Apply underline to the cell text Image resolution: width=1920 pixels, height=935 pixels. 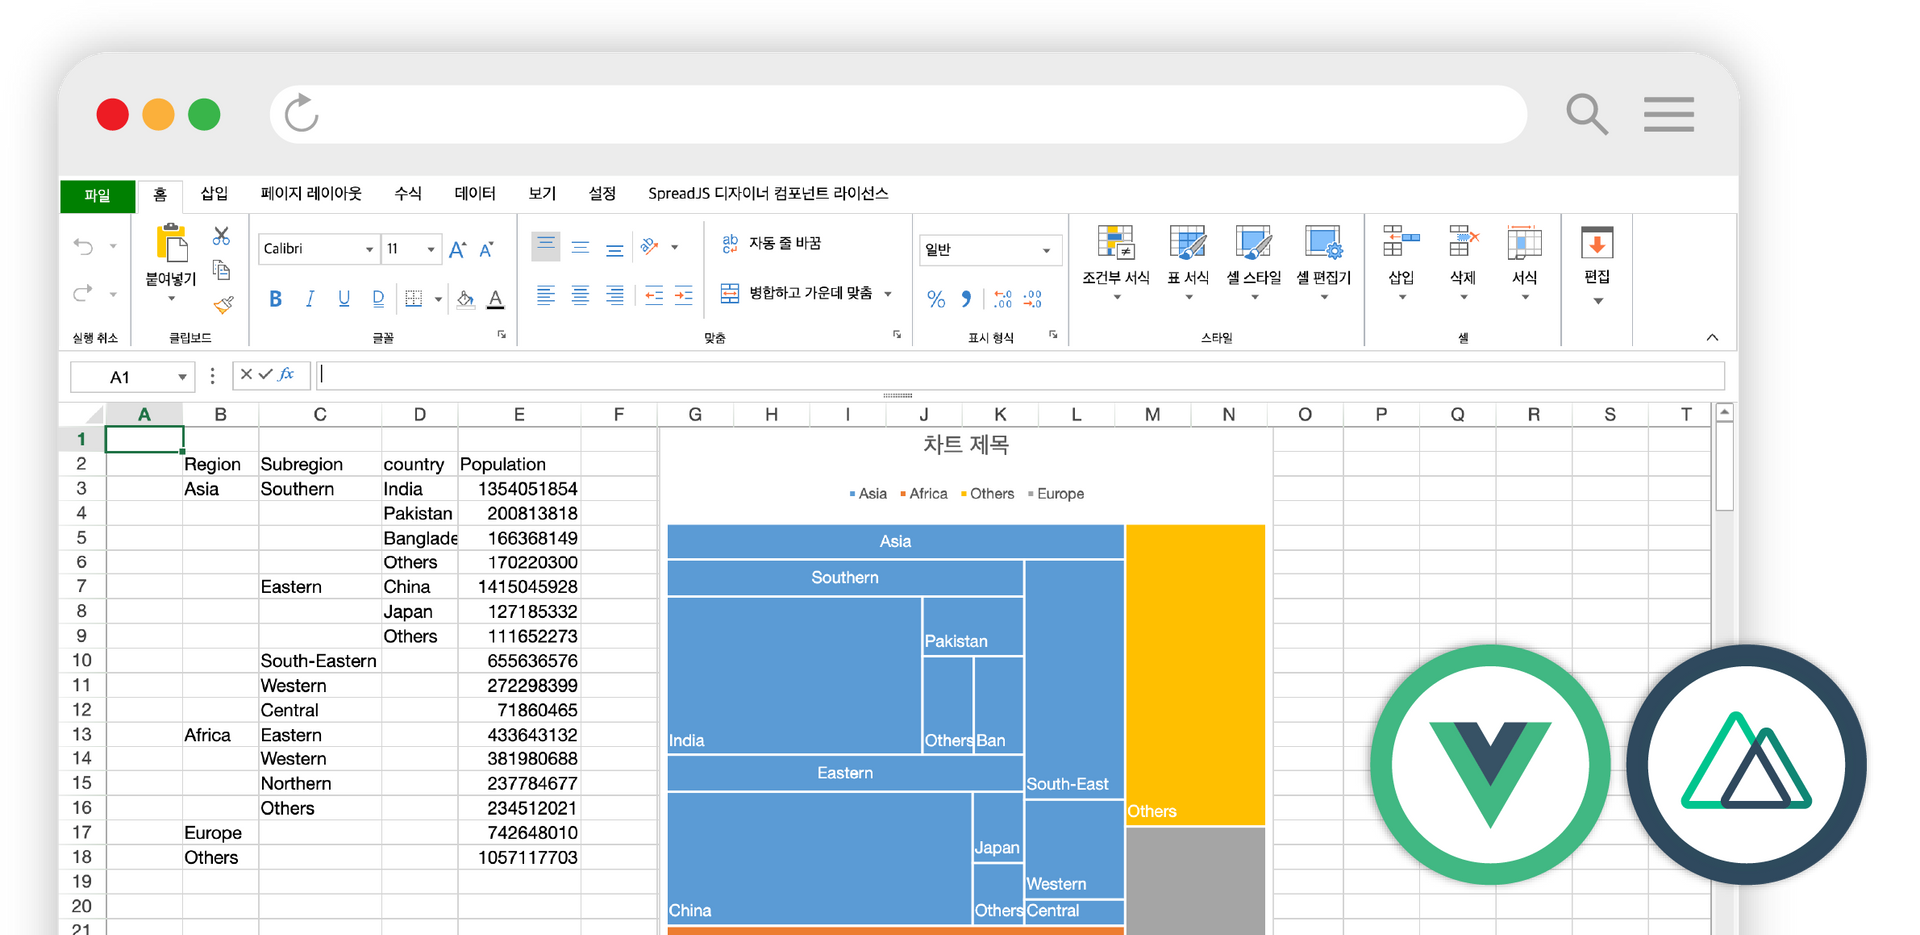click(344, 298)
